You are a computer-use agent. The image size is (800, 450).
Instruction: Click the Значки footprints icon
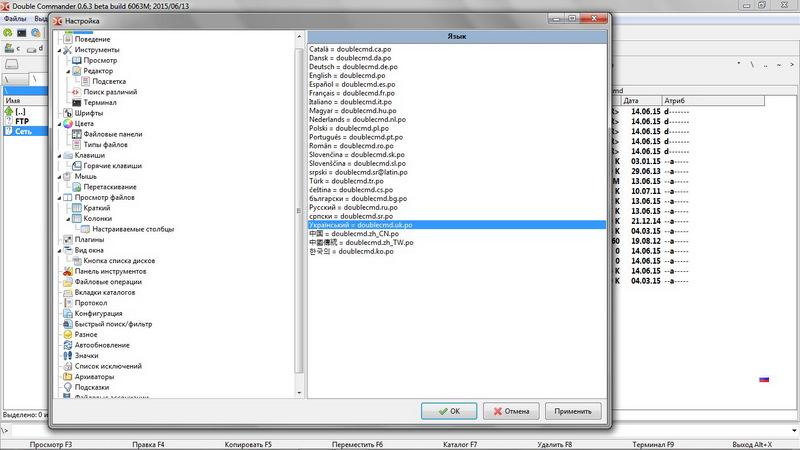68,356
